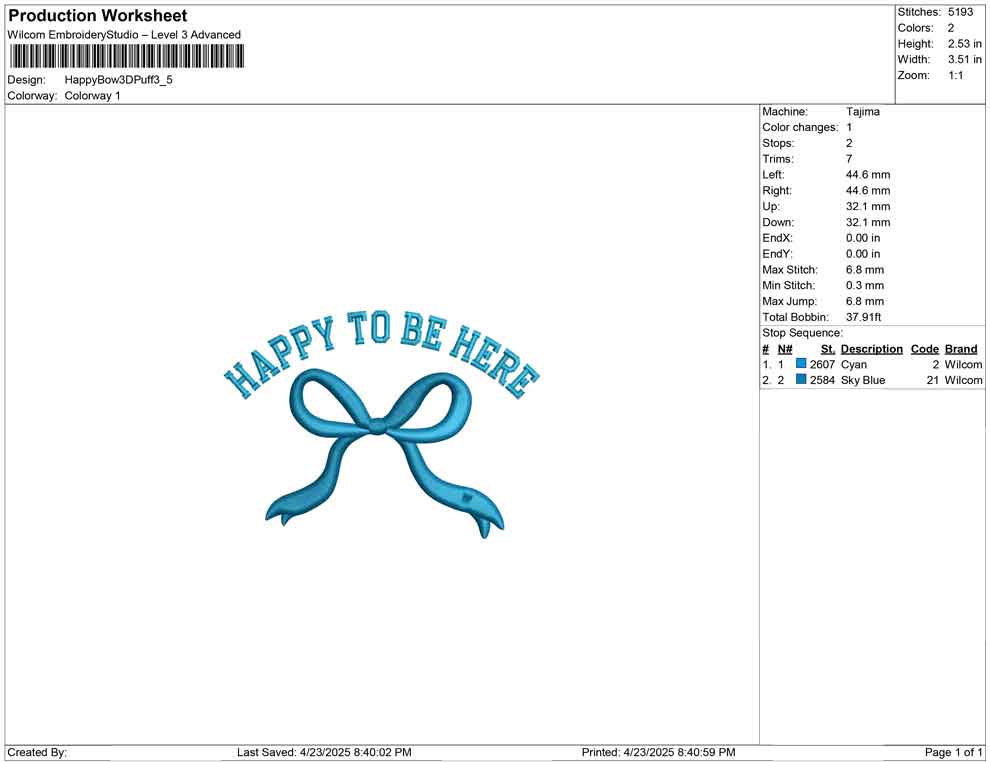Select the code '21' in the Sky Blue row
This screenshot has width=990, height=762.
pos(933,380)
